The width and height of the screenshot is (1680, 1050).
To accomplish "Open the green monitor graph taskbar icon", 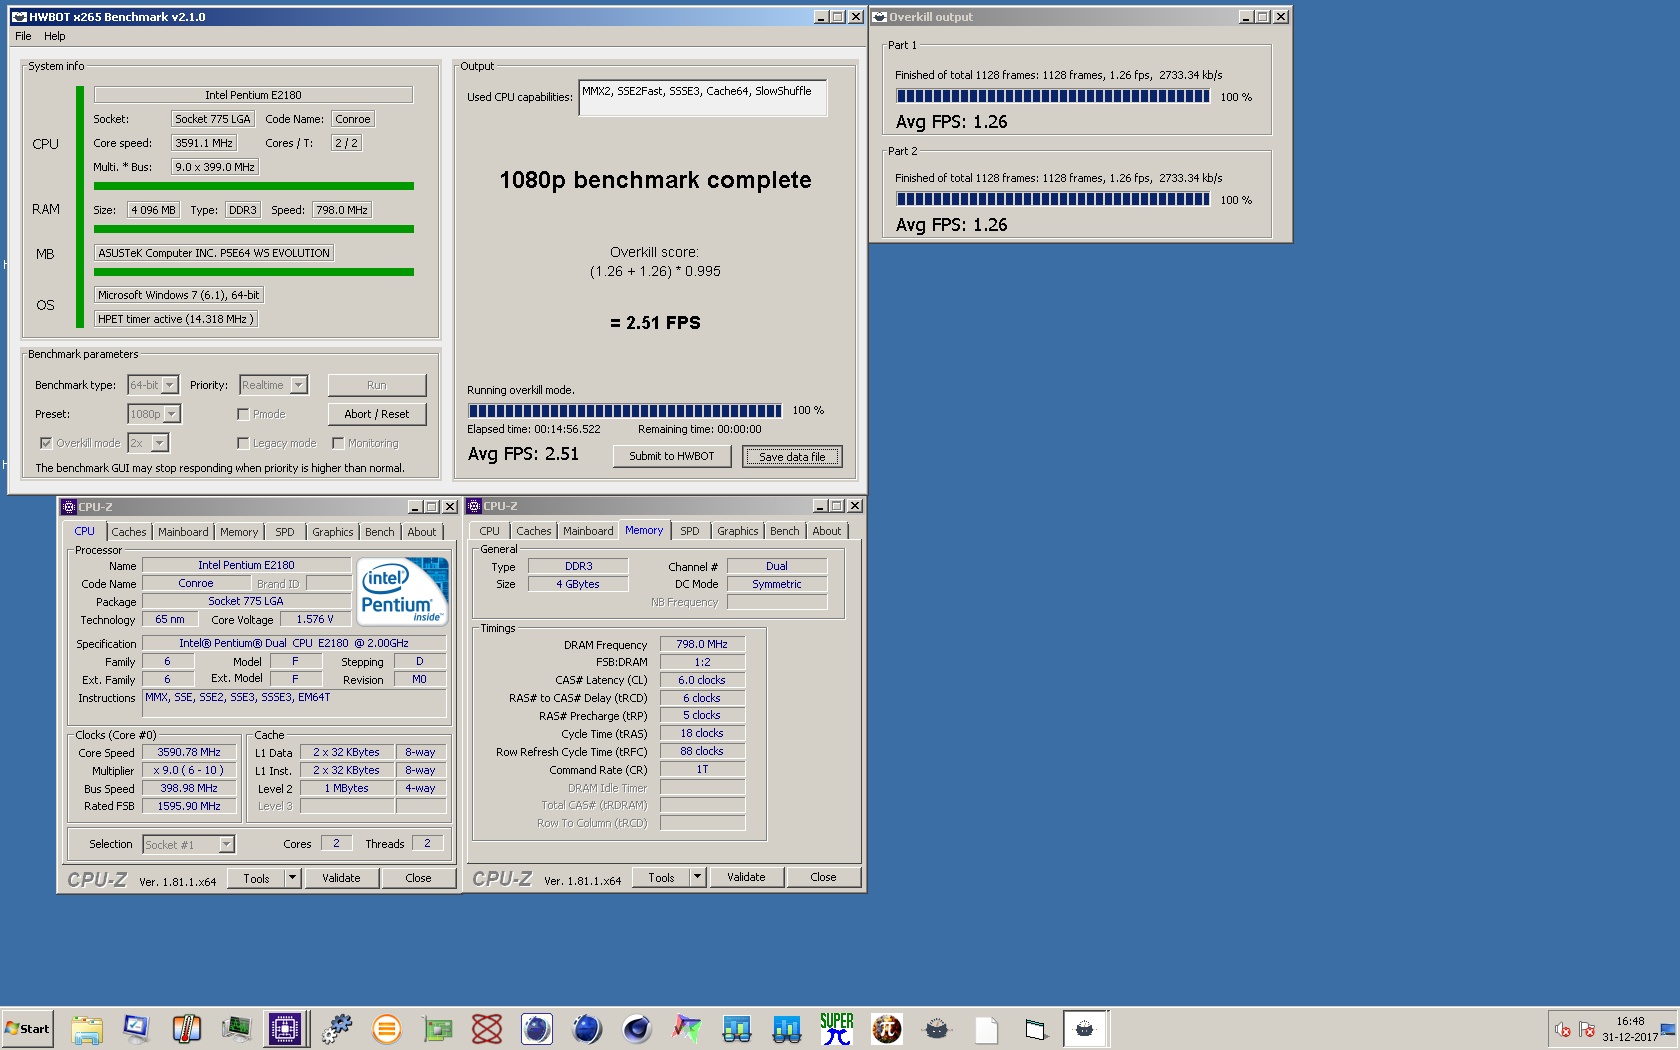I will [x=236, y=1028].
